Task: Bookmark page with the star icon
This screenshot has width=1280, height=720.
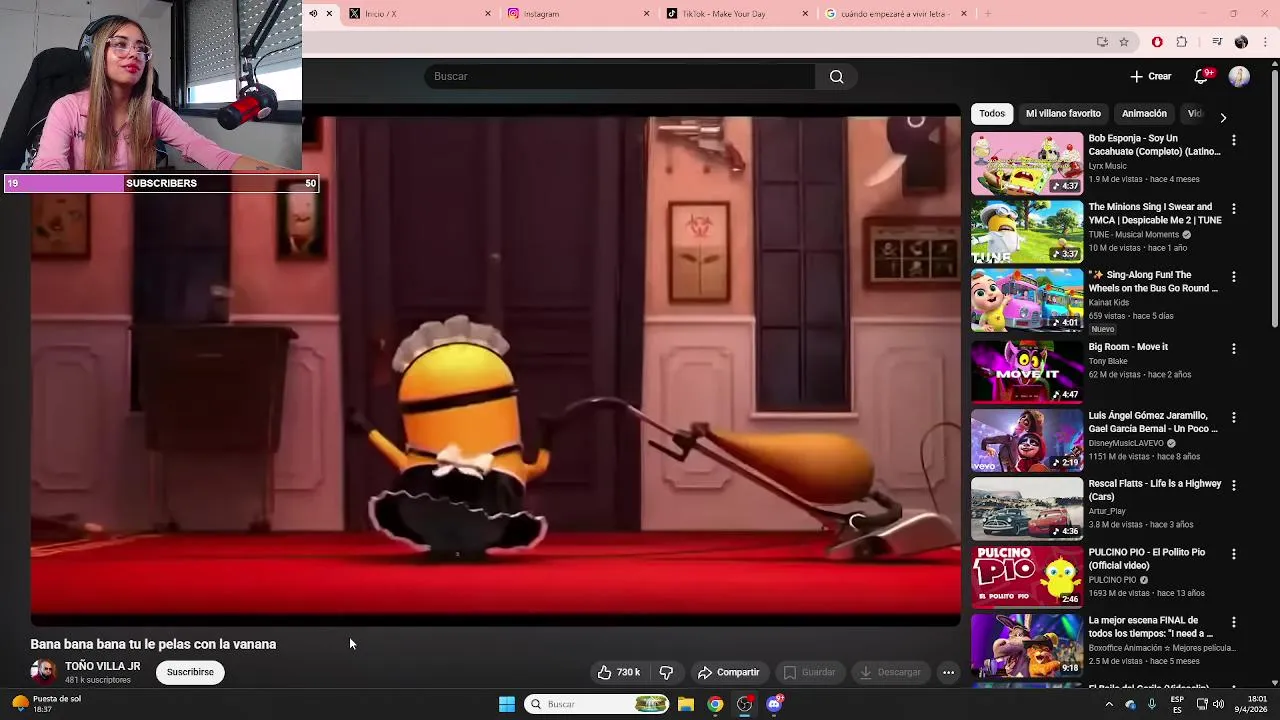Action: (1124, 42)
